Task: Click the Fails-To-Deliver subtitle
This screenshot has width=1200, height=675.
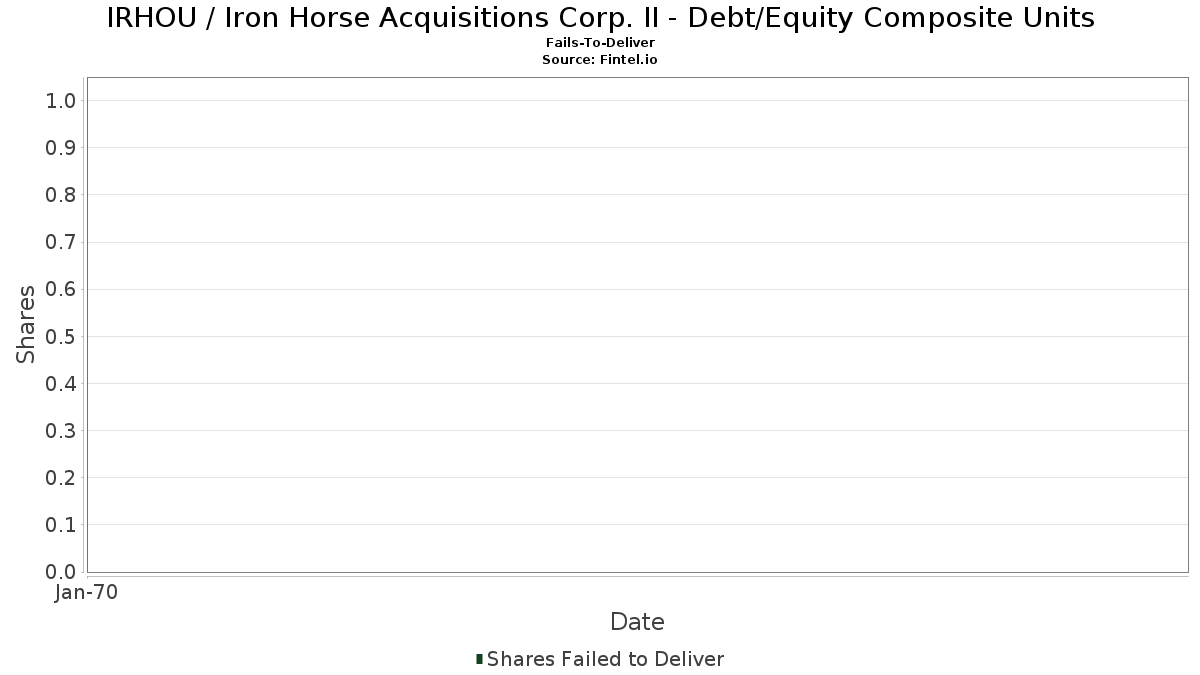Action: tap(600, 43)
